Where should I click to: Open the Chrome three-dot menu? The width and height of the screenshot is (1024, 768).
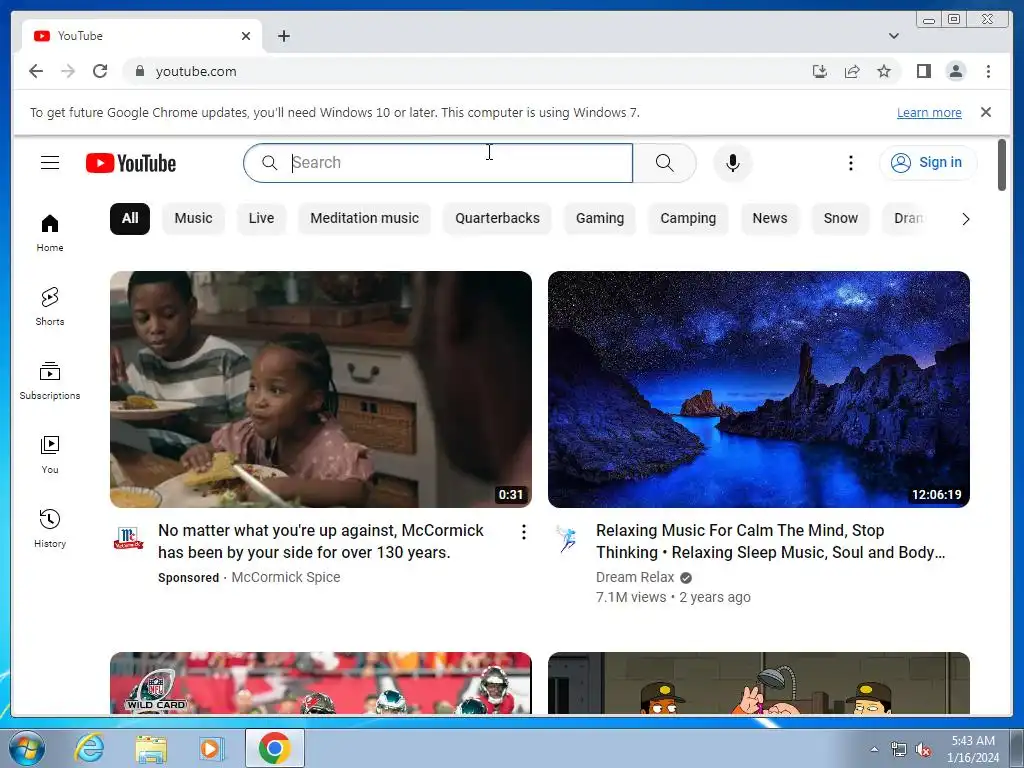(988, 71)
